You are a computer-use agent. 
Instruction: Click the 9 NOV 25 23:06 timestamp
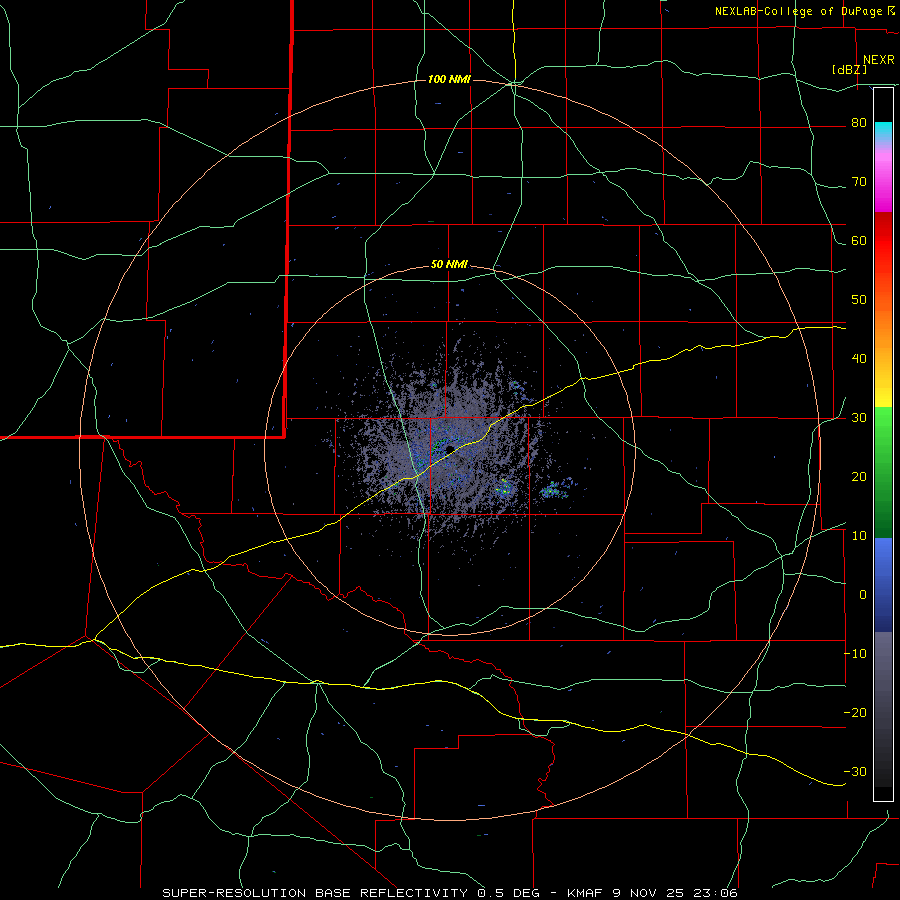pyautogui.click(x=675, y=893)
